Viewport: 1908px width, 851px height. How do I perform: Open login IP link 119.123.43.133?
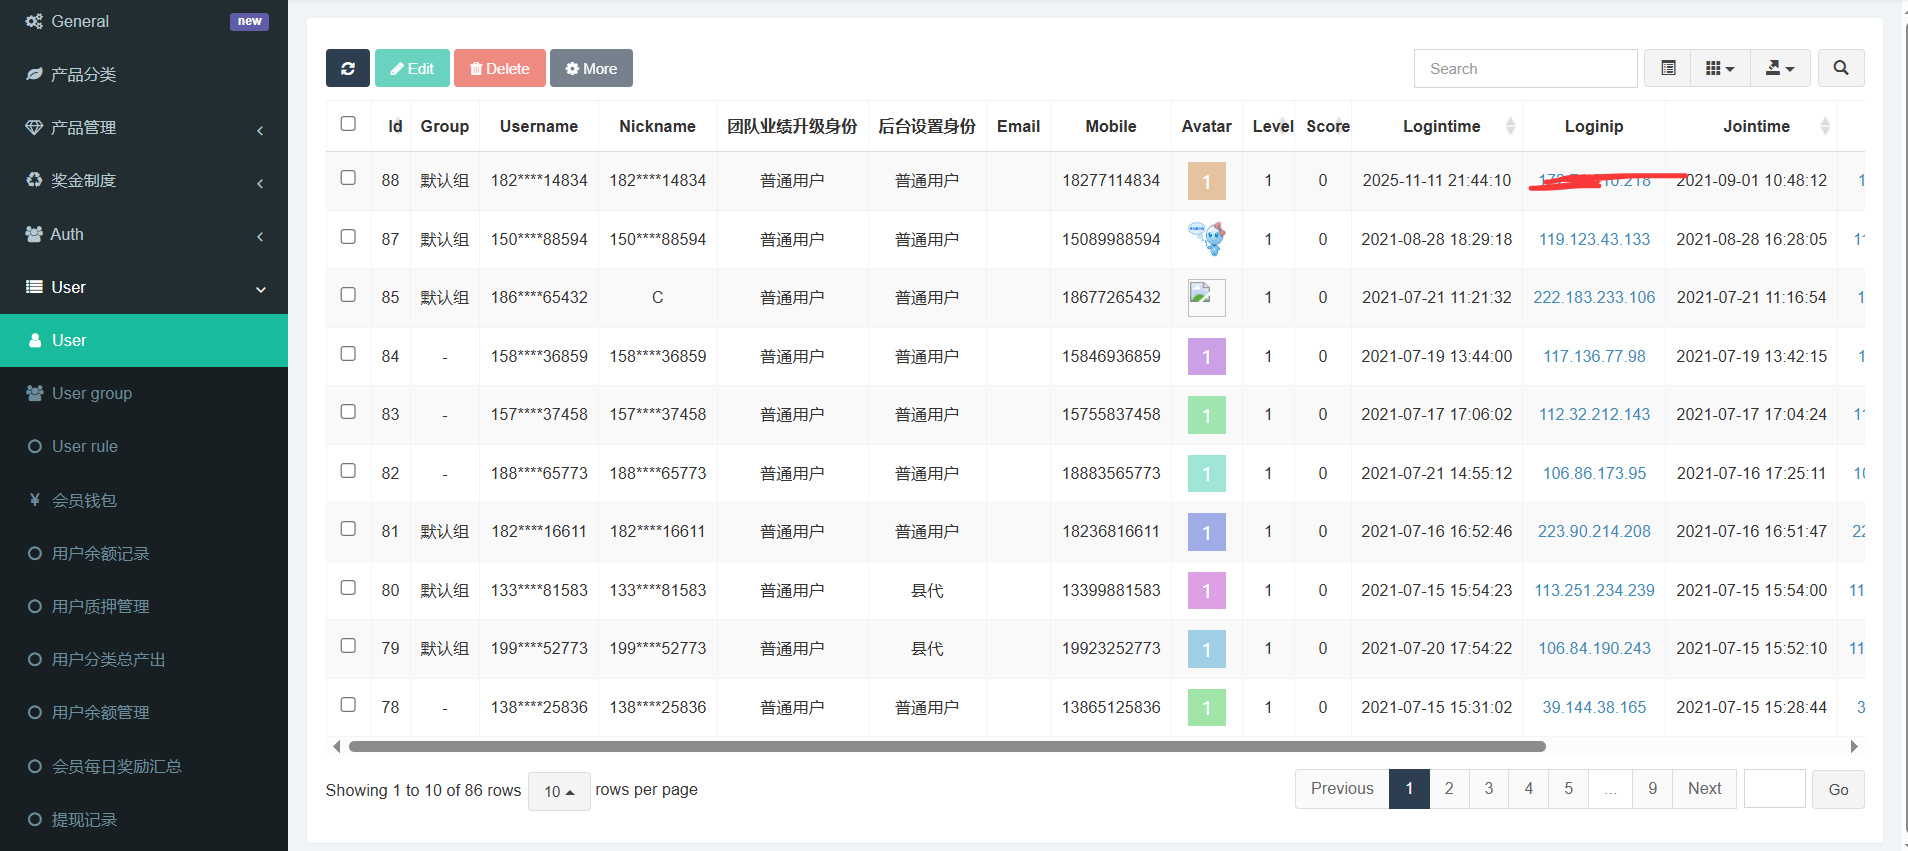[x=1594, y=239]
